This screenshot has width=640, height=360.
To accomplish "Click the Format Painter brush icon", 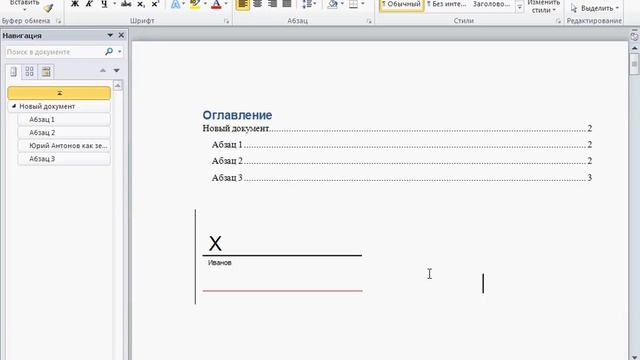I will click(x=48, y=8).
